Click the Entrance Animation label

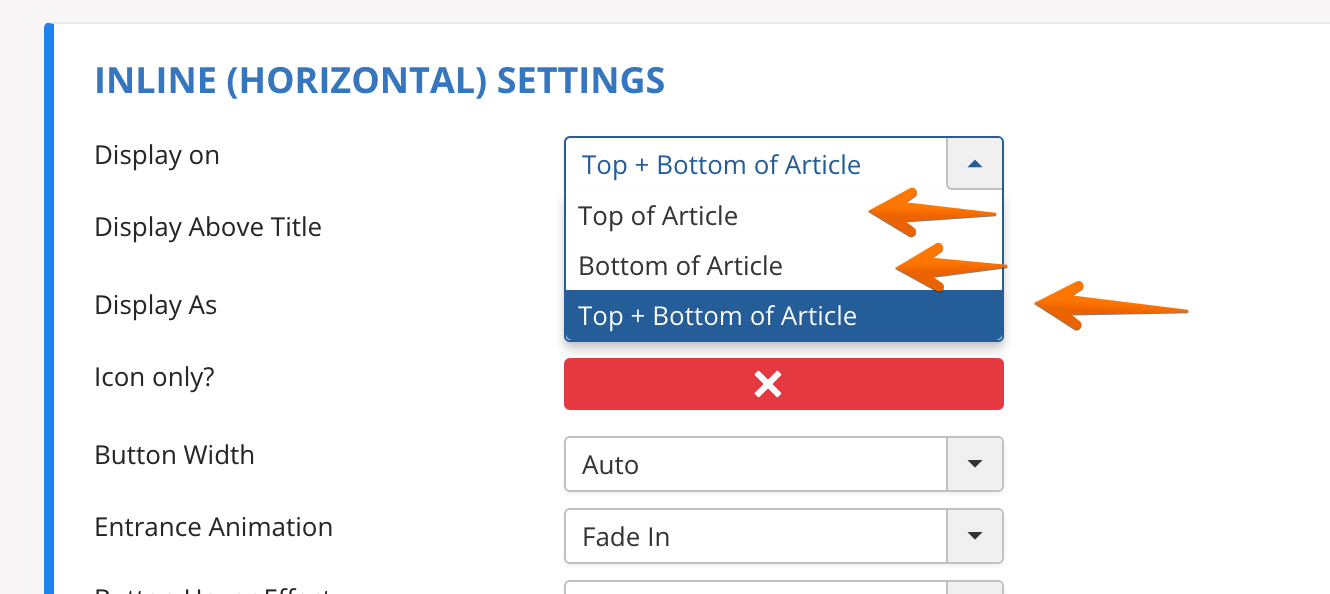click(213, 527)
